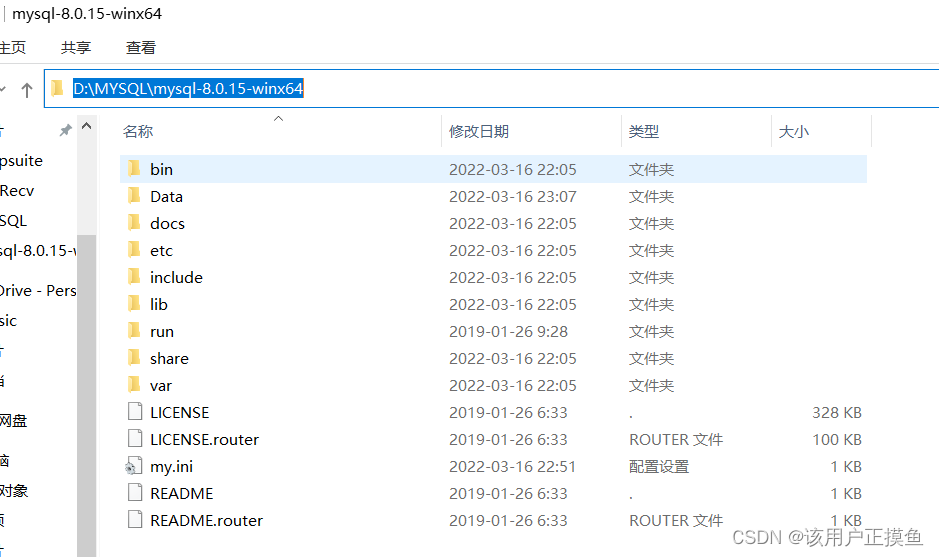Click the README file icon
The height and width of the screenshot is (557, 939).
coord(135,492)
